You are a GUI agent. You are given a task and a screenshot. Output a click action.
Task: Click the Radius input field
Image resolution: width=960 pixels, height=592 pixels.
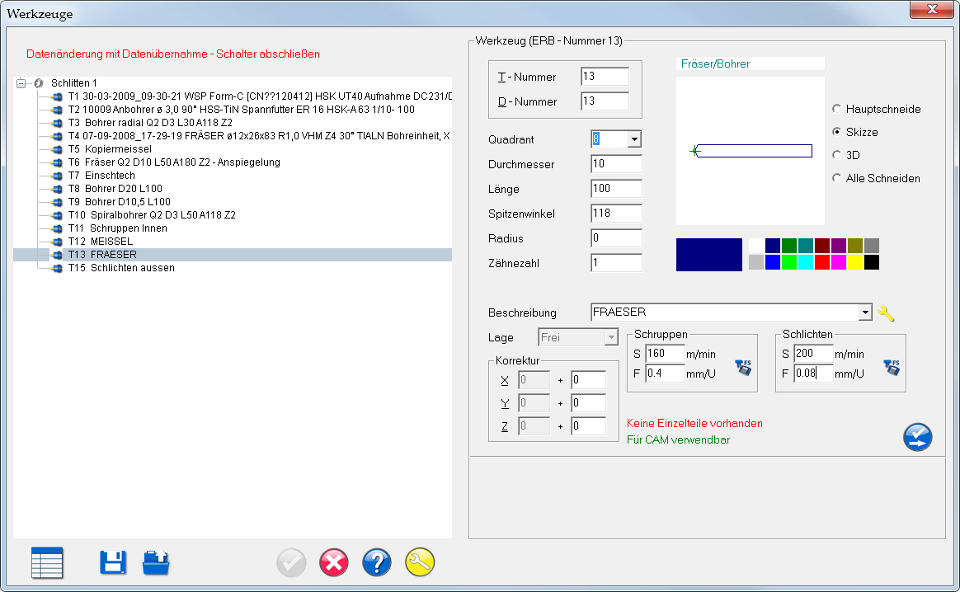617,238
